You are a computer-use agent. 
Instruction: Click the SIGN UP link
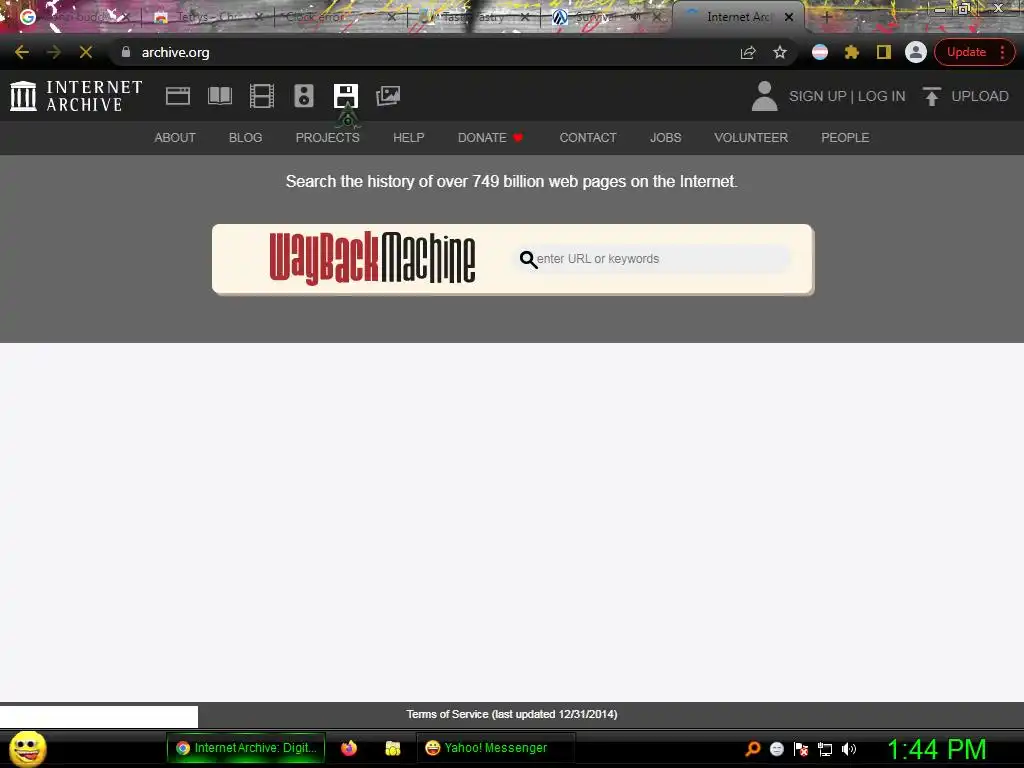coord(817,96)
